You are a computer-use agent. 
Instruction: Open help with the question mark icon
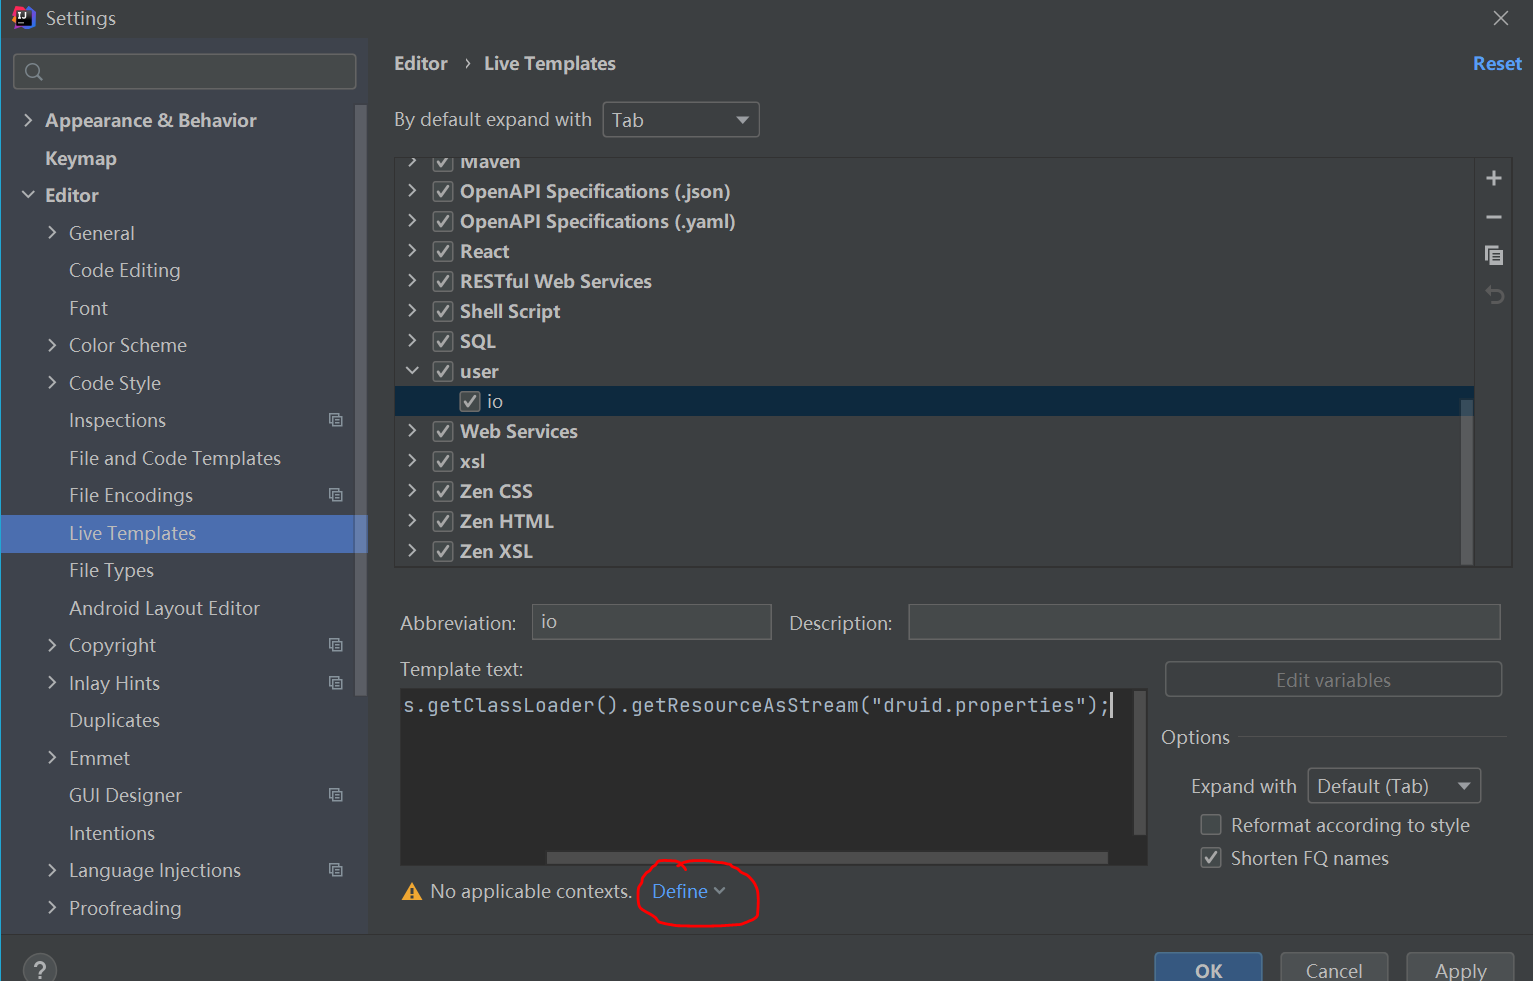click(40, 969)
